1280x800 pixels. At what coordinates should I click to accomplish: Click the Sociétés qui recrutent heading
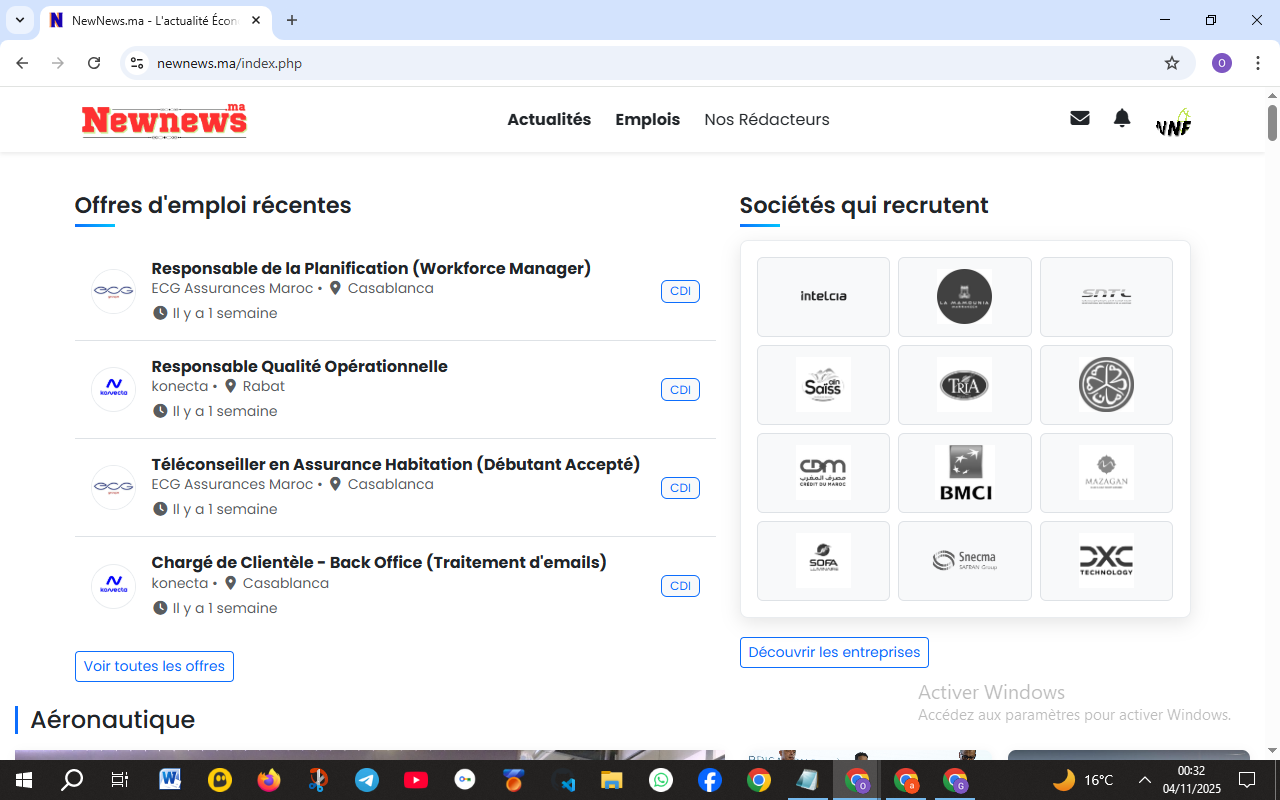click(864, 205)
